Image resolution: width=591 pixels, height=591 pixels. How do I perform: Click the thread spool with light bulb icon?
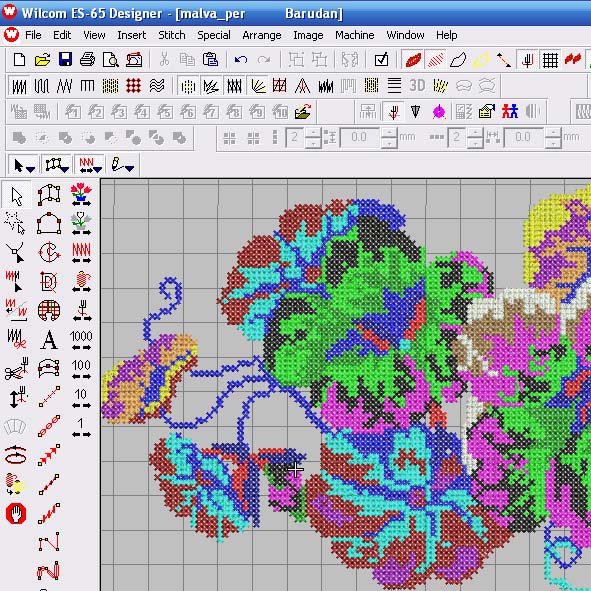(x=15, y=484)
